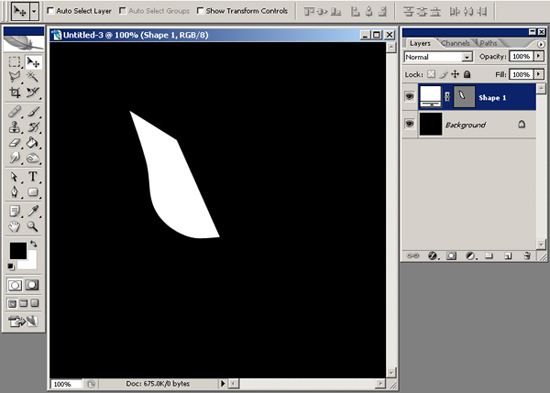Click the Photoshop feather logo
This screenshot has height=393, width=550.
click(x=24, y=43)
